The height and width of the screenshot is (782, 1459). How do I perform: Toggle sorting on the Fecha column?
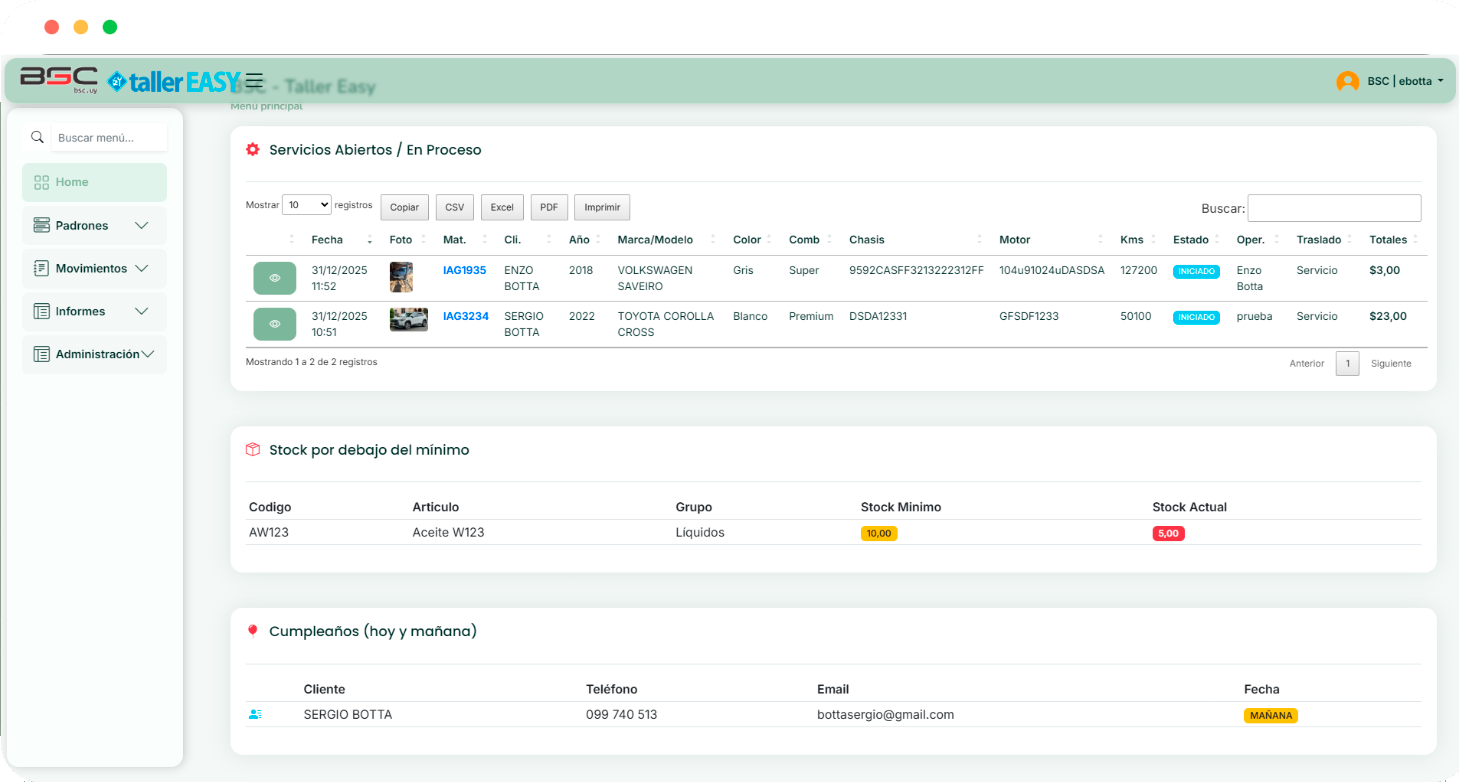pos(328,239)
